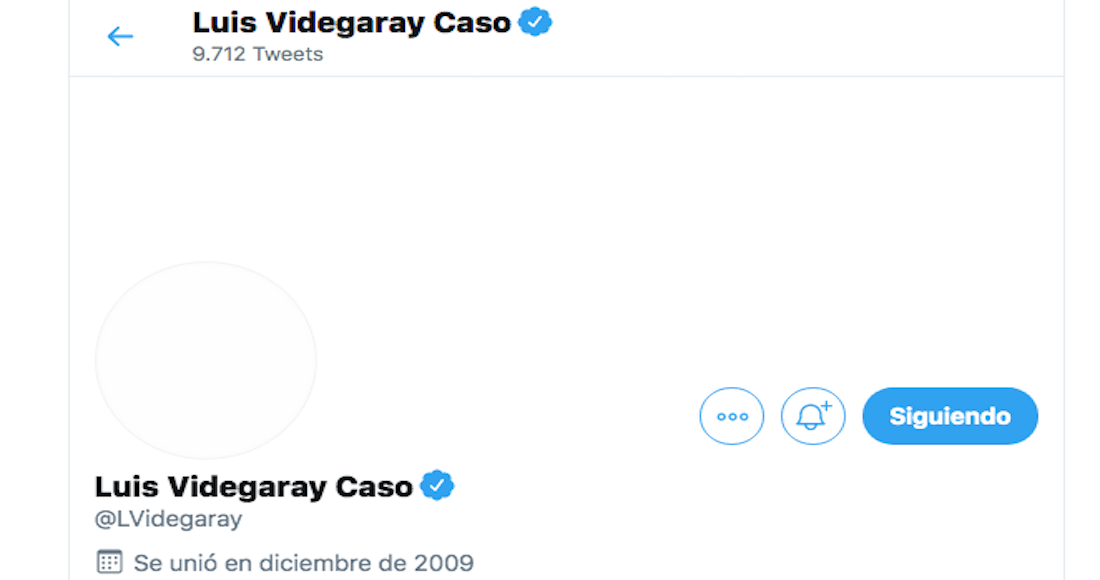Click the calendar icon beside the join date
Screen dimensions: 1100x580
[109, 562]
